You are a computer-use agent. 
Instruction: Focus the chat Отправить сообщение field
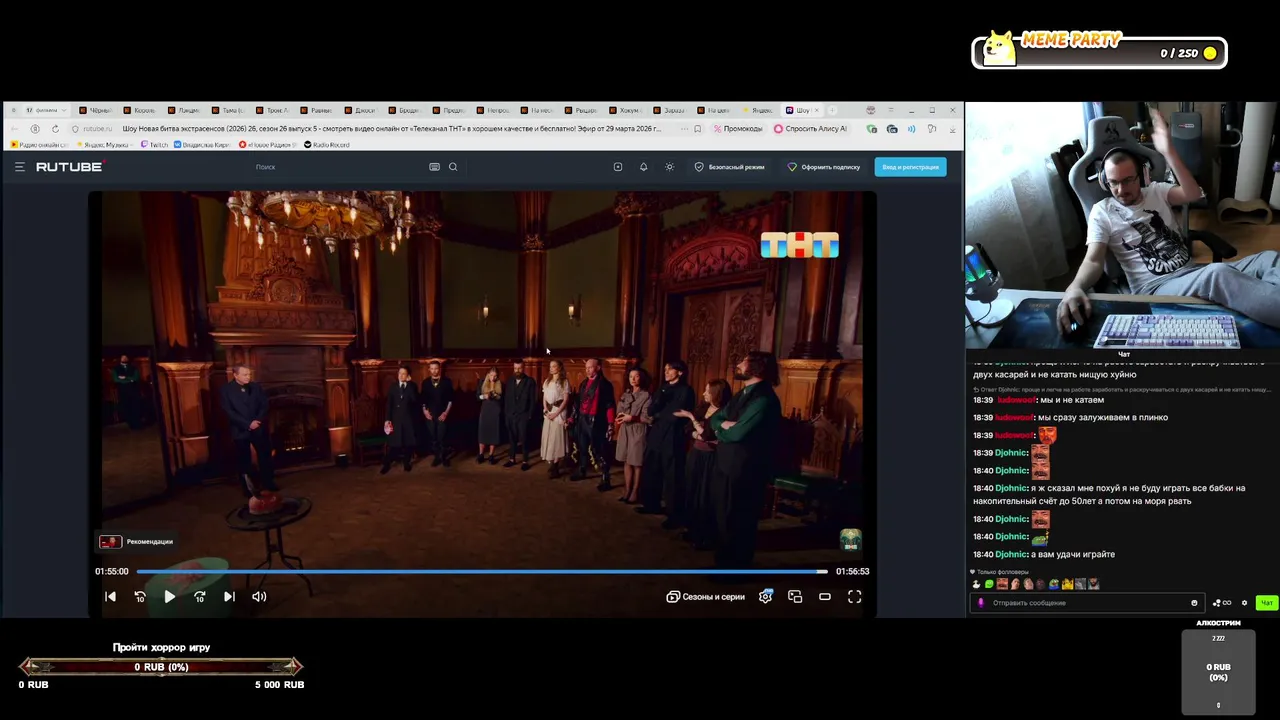coord(1087,603)
